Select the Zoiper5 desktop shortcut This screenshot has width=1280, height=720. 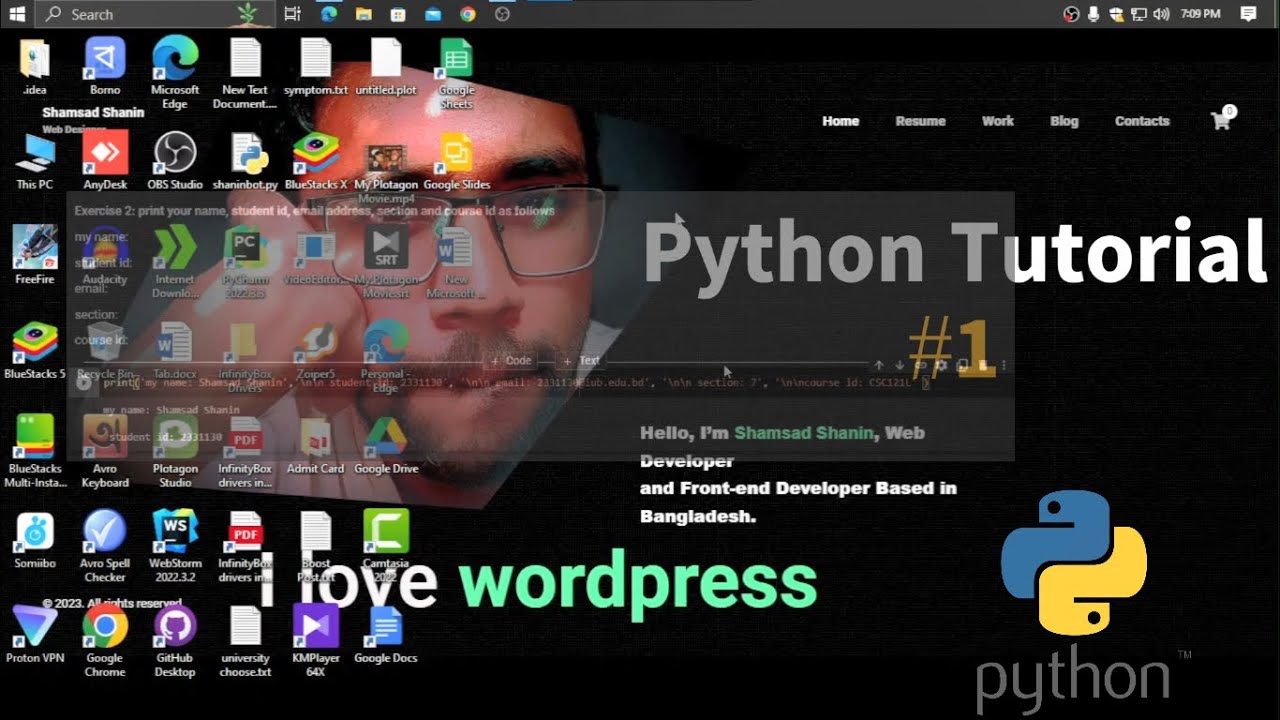click(x=316, y=350)
